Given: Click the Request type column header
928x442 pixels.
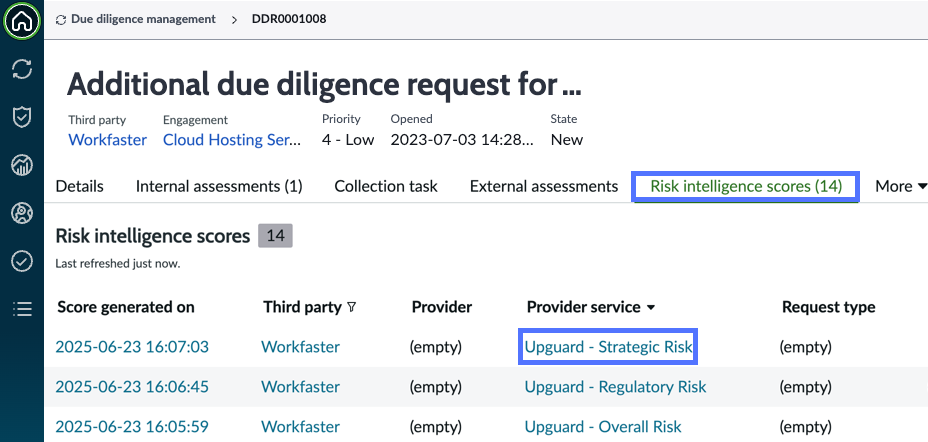Looking at the screenshot, I should coord(828,307).
